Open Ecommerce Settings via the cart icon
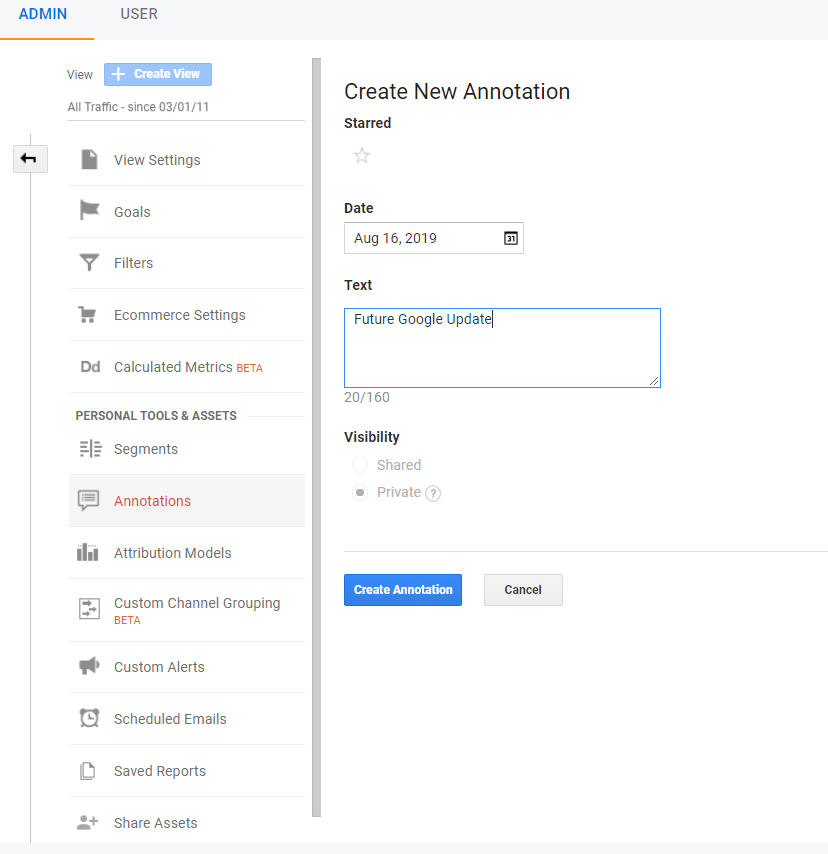Viewport: 828px width, 854px height. point(89,314)
